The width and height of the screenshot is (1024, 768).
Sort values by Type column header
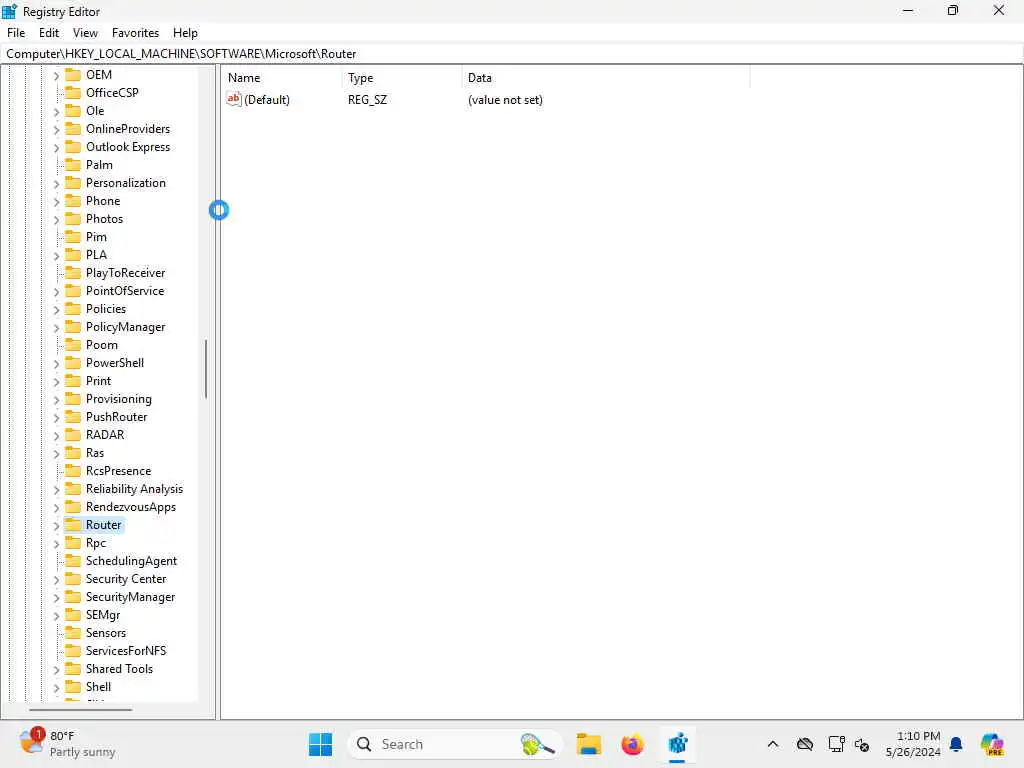tap(401, 78)
